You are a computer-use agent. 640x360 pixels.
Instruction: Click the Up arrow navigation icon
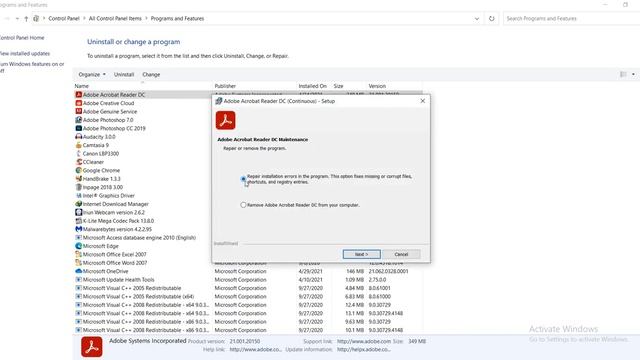pos(26,18)
